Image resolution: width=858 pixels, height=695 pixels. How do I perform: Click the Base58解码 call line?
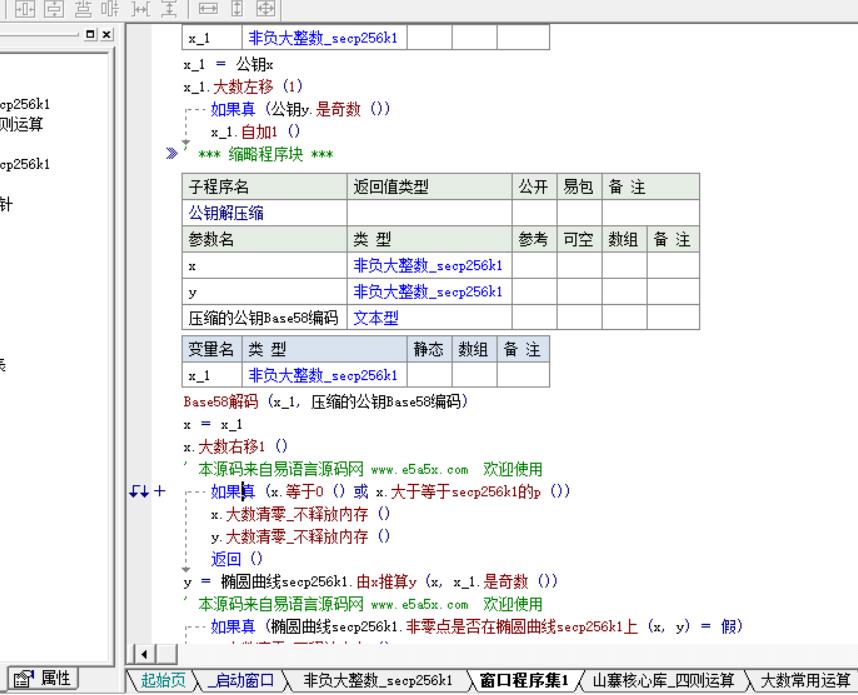pyautogui.click(x=326, y=401)
